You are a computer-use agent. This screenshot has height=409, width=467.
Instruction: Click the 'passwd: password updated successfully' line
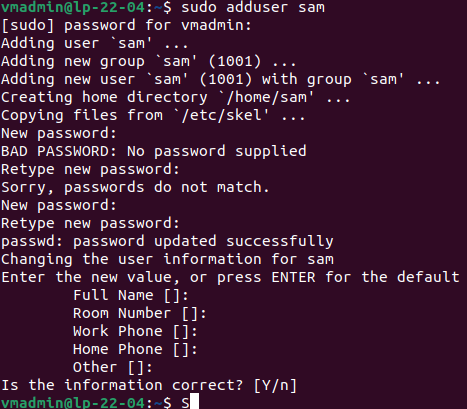coord(167,241)
